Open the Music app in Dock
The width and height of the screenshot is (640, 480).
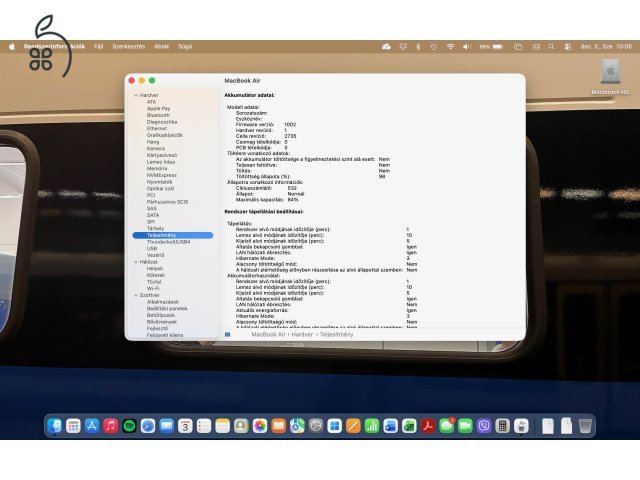point(111,426)
